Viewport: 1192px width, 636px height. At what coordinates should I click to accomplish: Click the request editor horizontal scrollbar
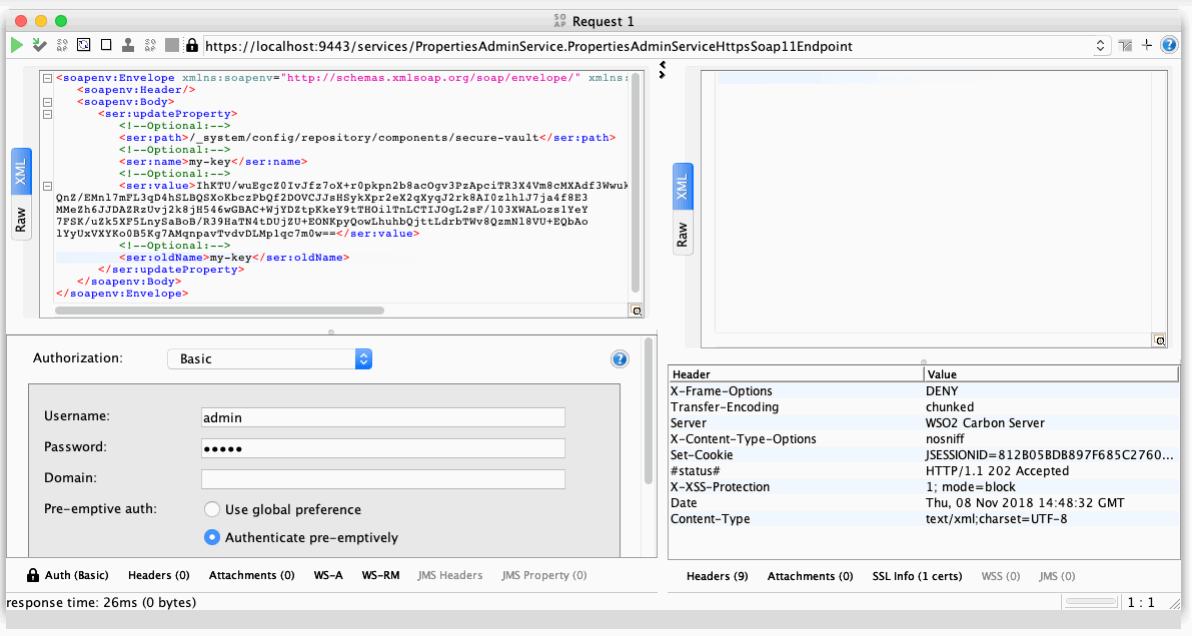[220, 311]
